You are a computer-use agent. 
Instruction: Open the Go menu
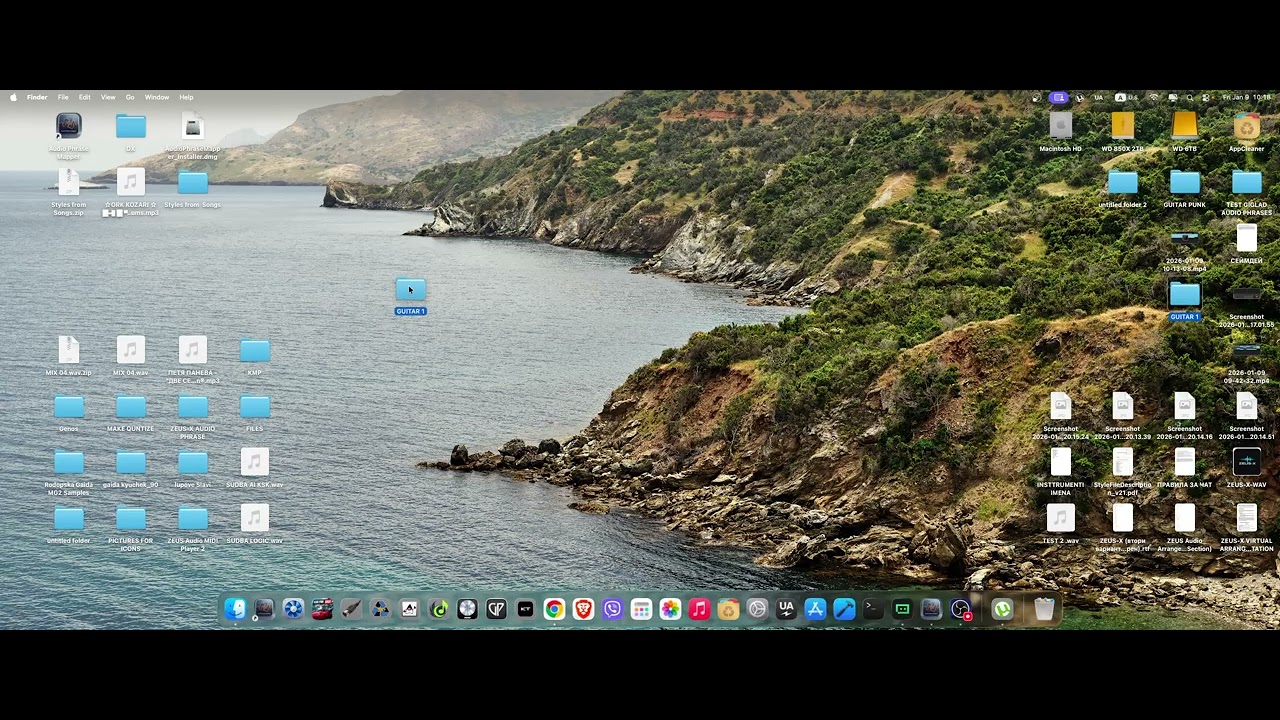(130, 97)
